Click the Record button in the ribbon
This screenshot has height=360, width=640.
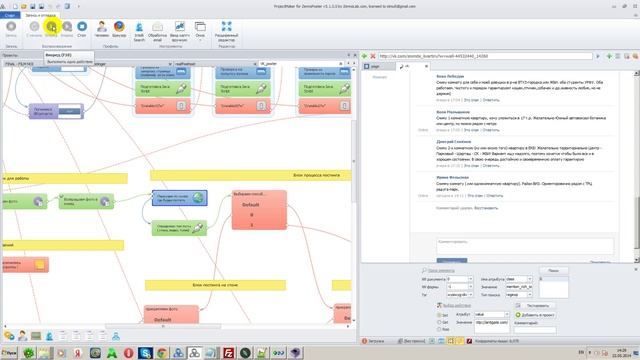(x=11, y=29)
